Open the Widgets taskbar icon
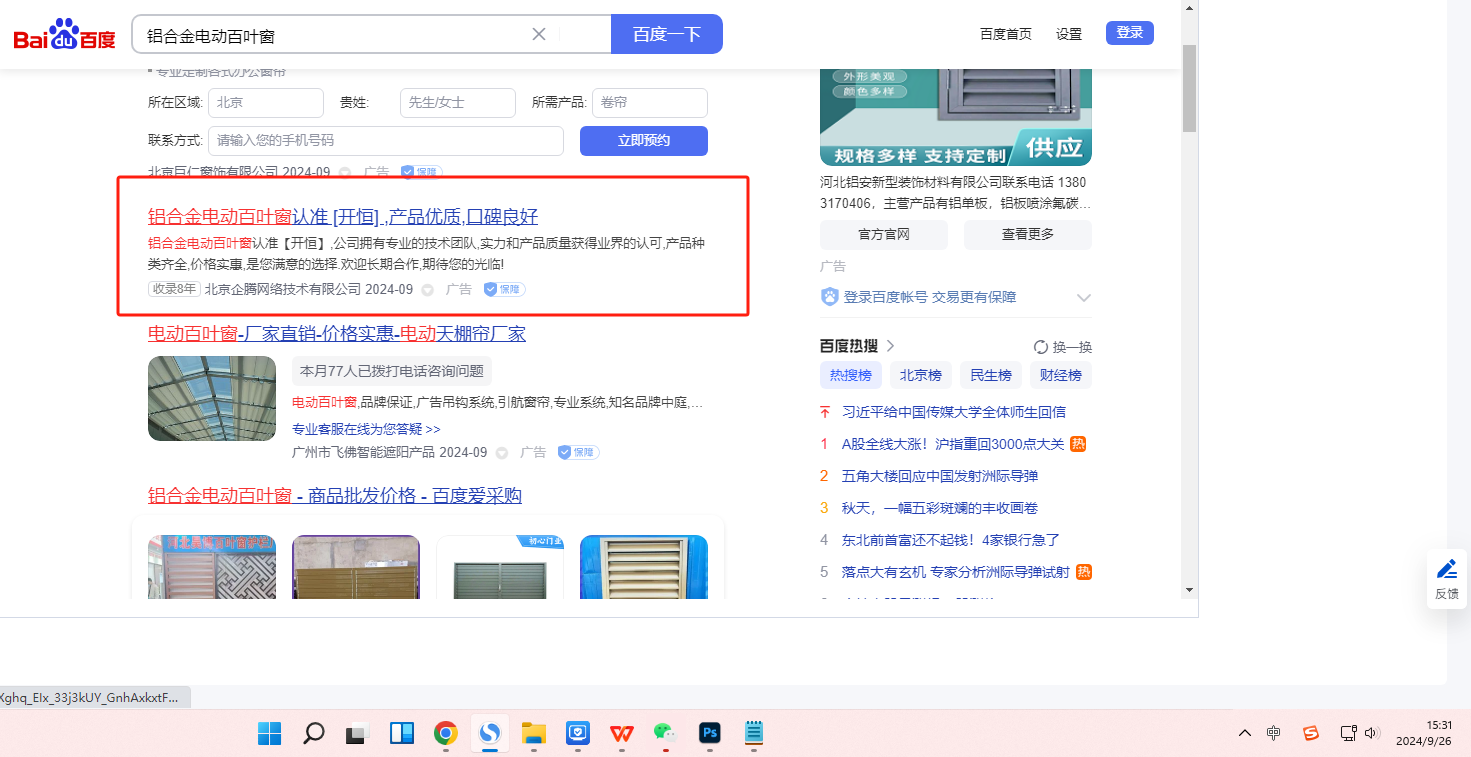 coord(402,734)
